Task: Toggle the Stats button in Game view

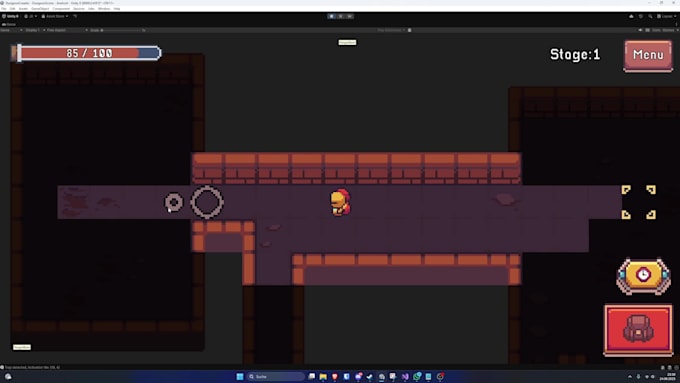Action: [x=656, y=30]
